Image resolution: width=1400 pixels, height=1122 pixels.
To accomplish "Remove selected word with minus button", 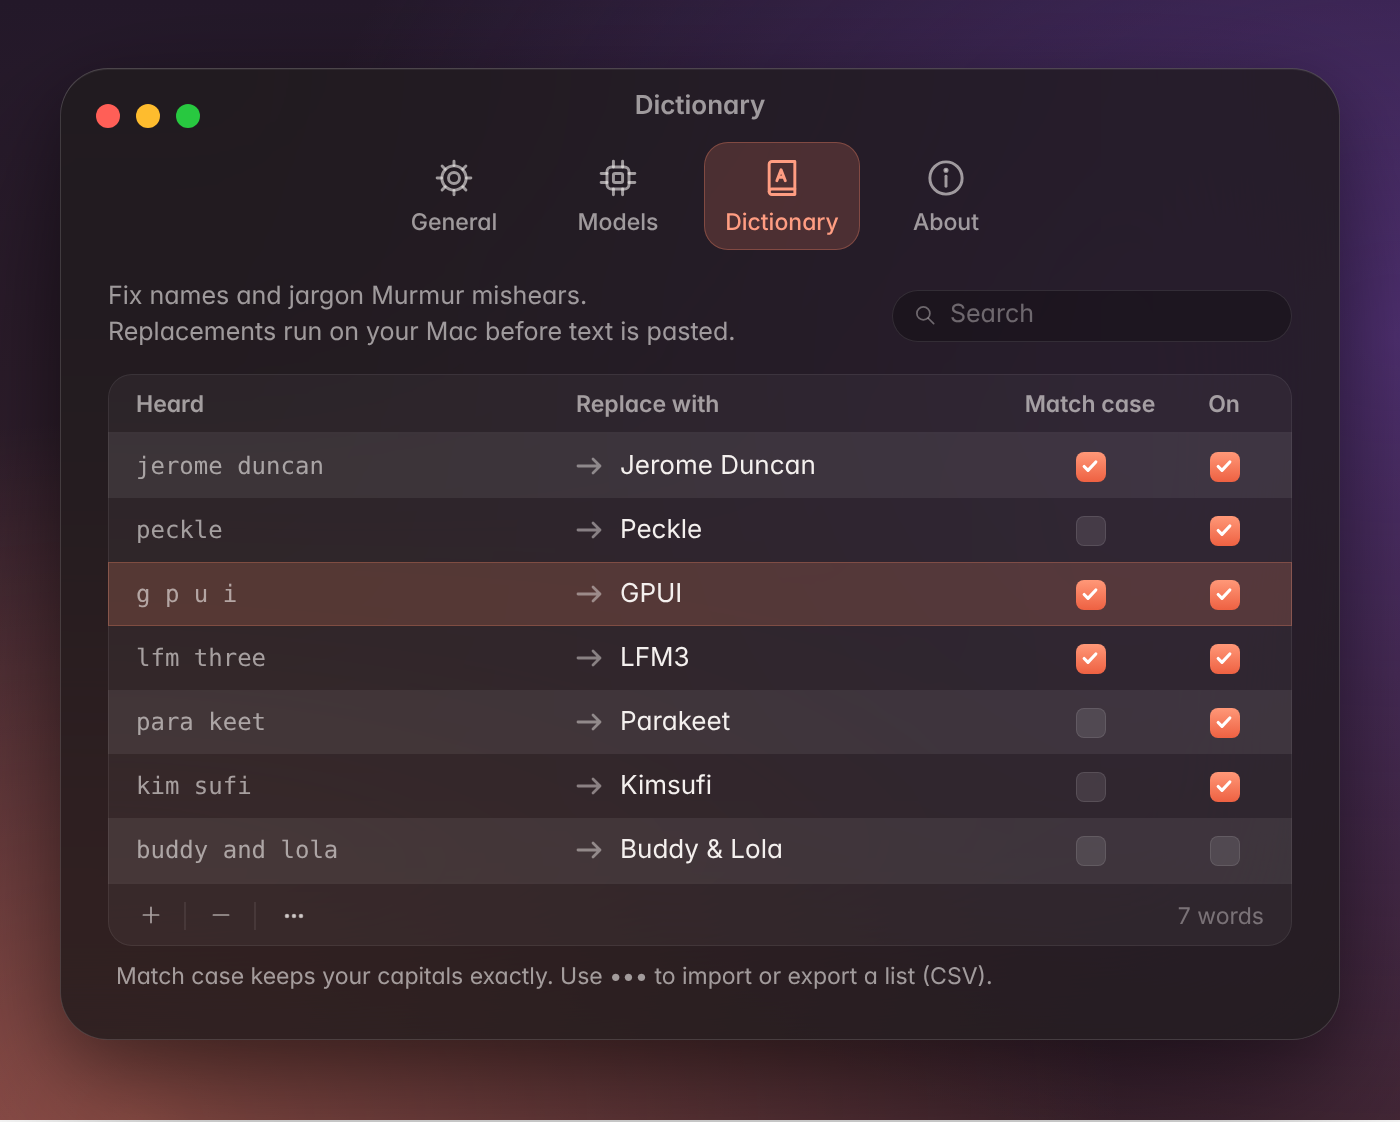I will pyautogui.click(x=221, y=915).
